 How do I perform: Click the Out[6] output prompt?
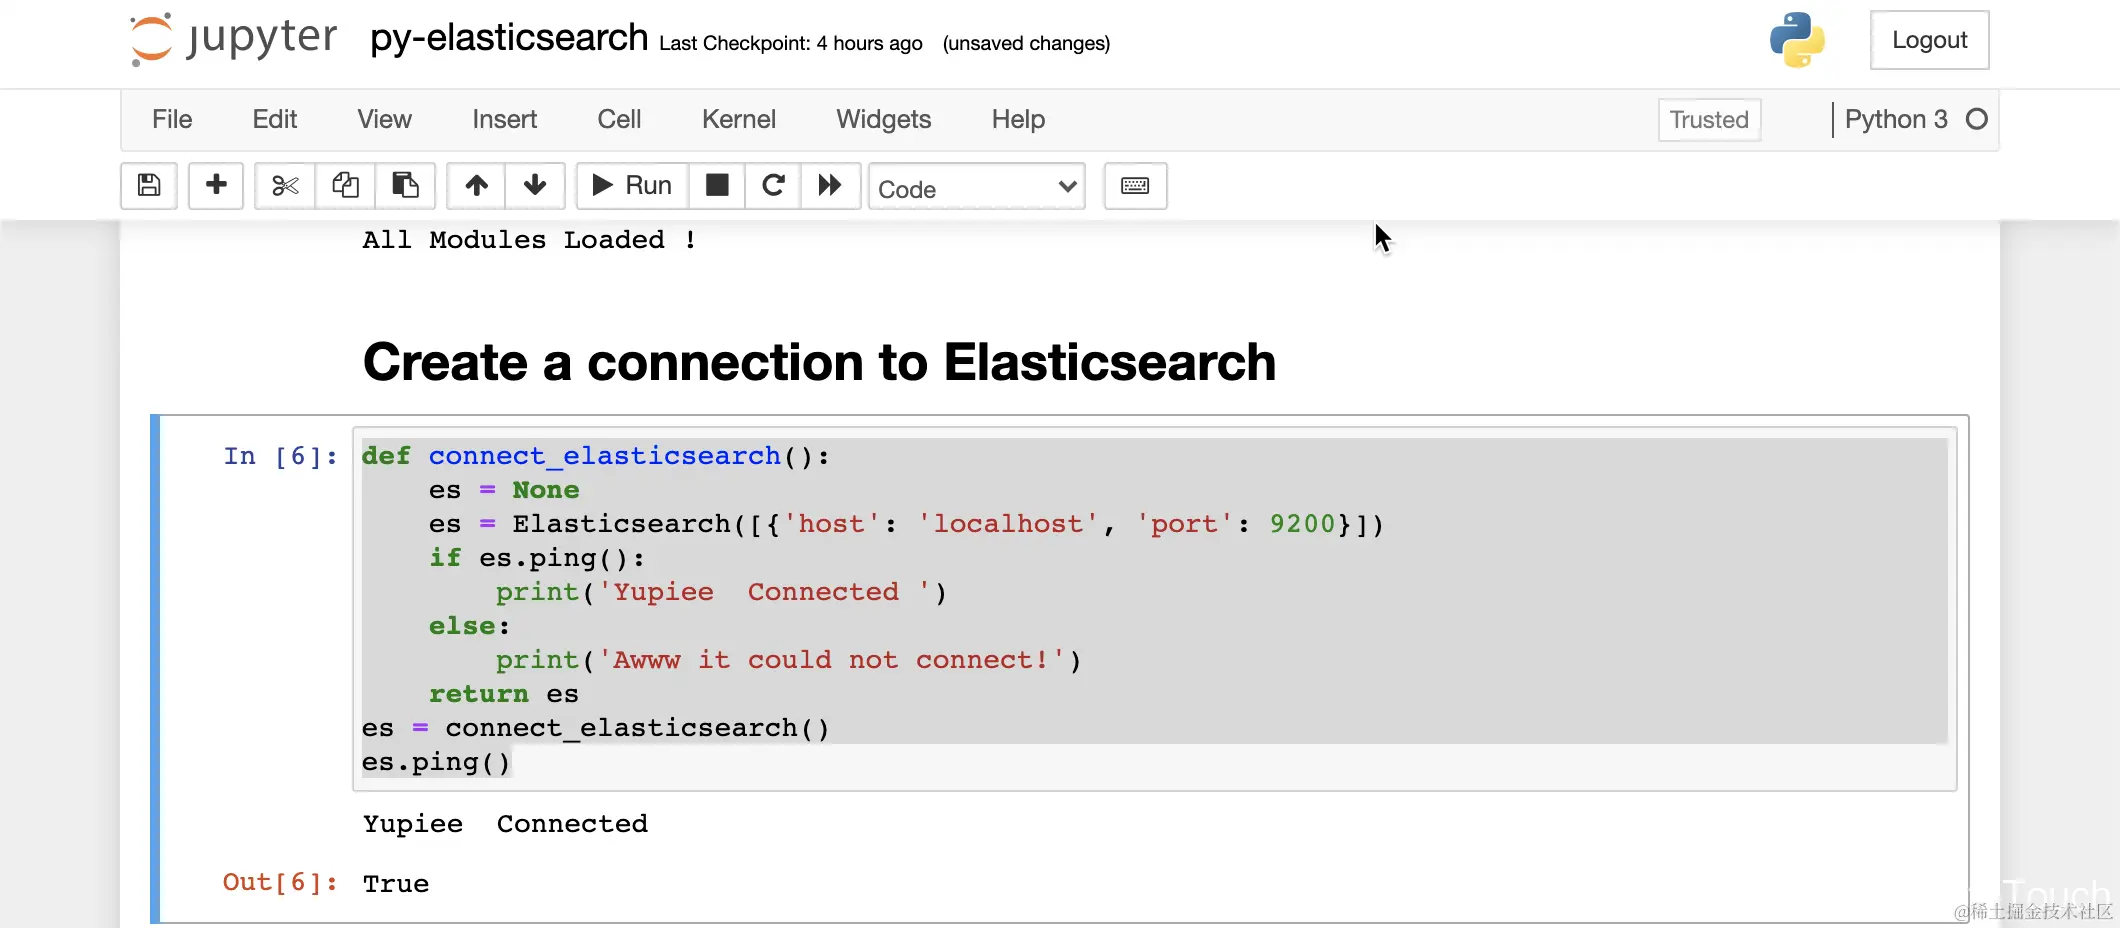280,882
